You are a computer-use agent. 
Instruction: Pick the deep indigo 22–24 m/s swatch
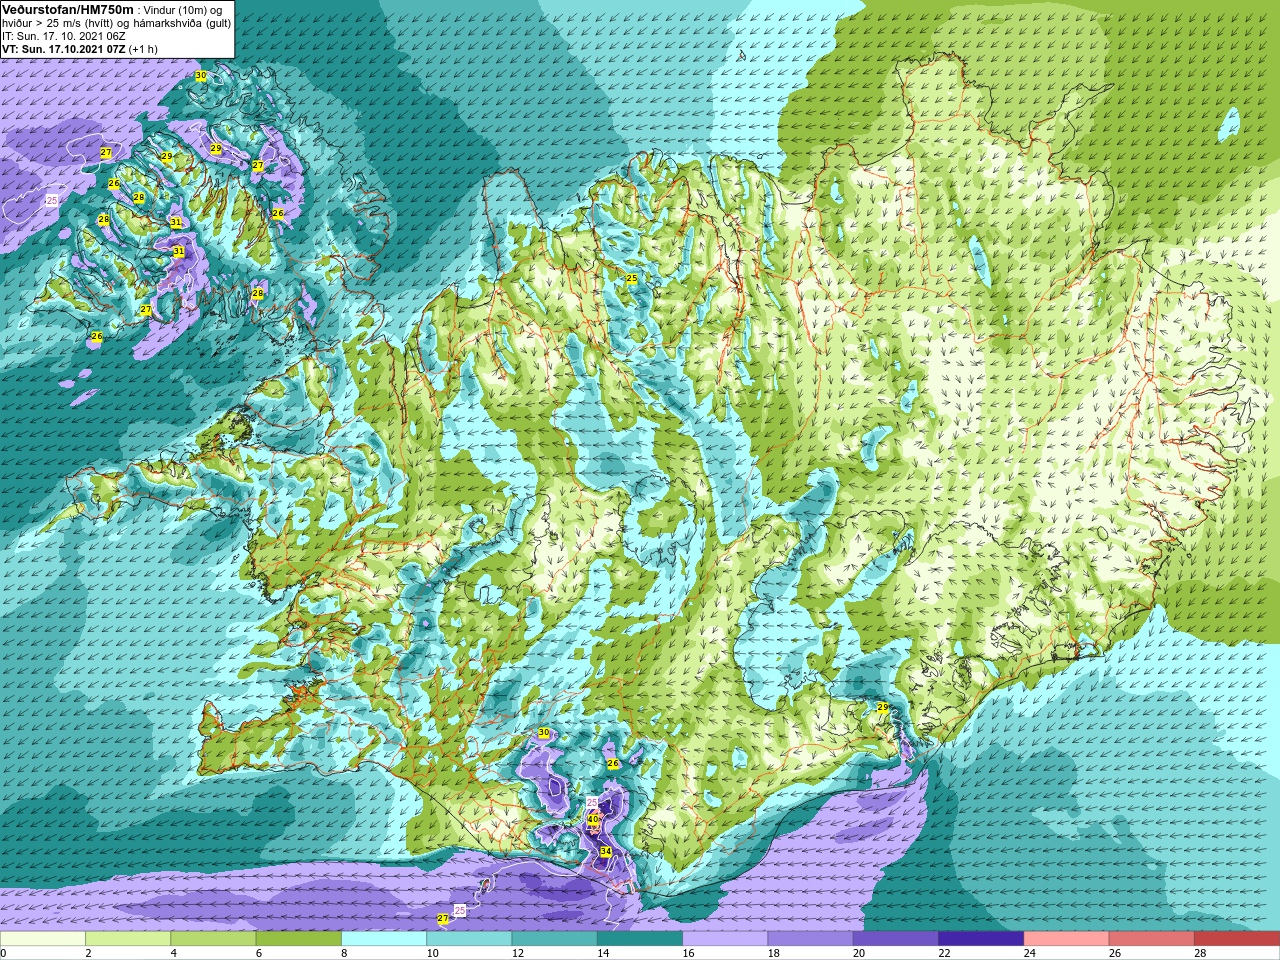point(981,939)
